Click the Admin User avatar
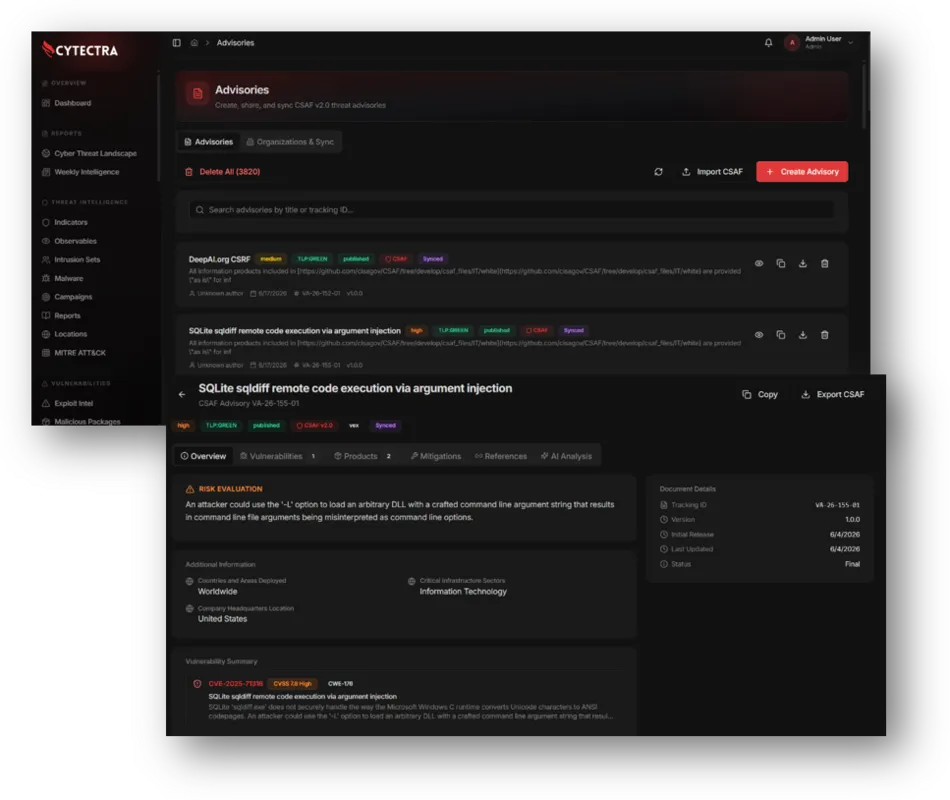The image size is (950, 800). [792, 42]
